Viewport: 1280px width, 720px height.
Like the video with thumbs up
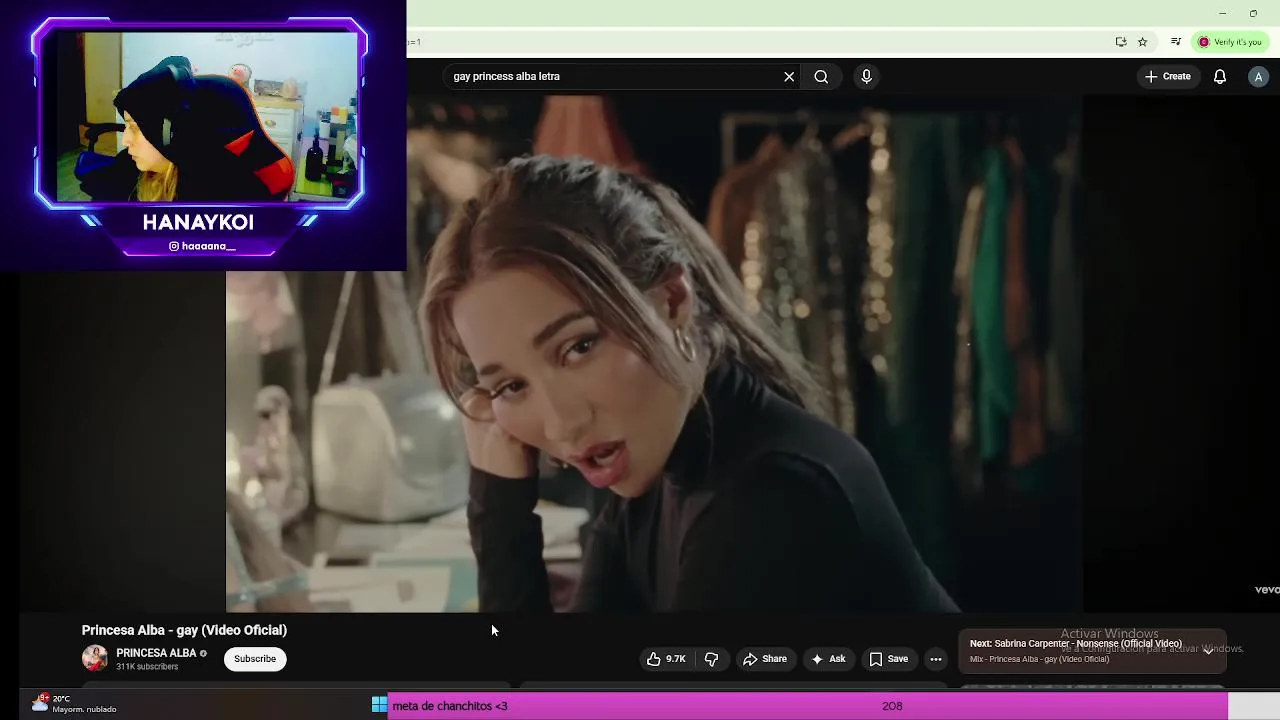point(666,659)
